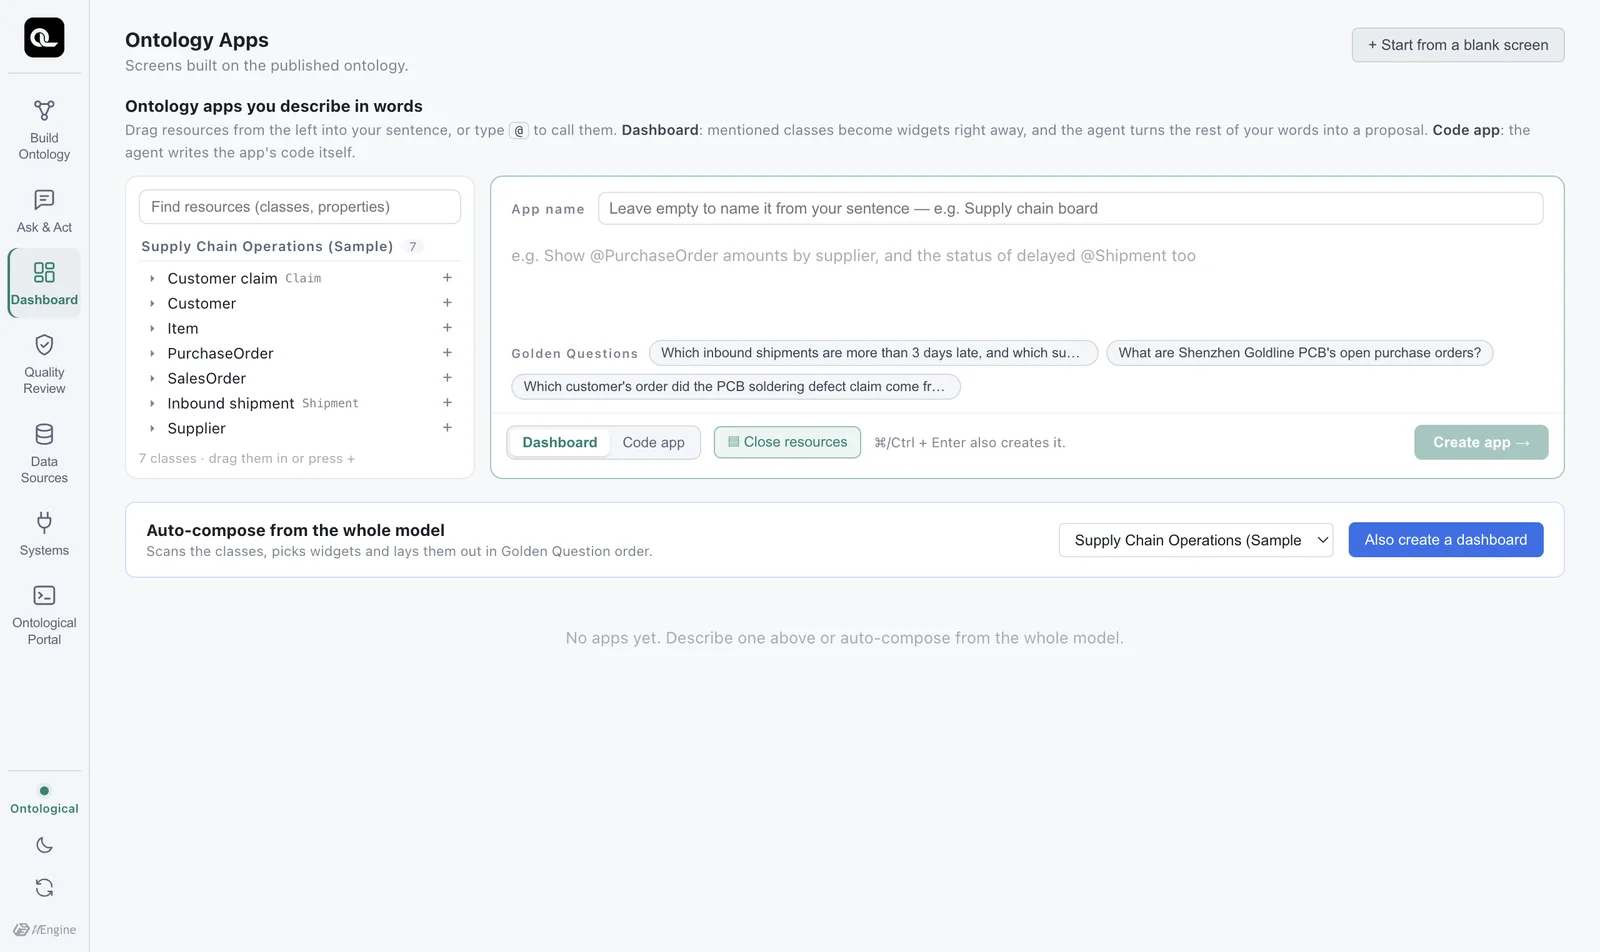Click the Ontological status indicator
Screen dimensions: 1600x952
click(44, 800)
